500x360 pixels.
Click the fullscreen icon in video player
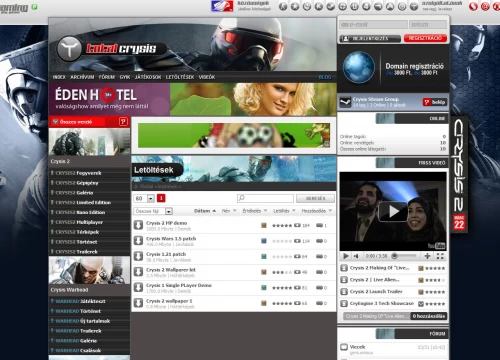(x=440, y=256)
